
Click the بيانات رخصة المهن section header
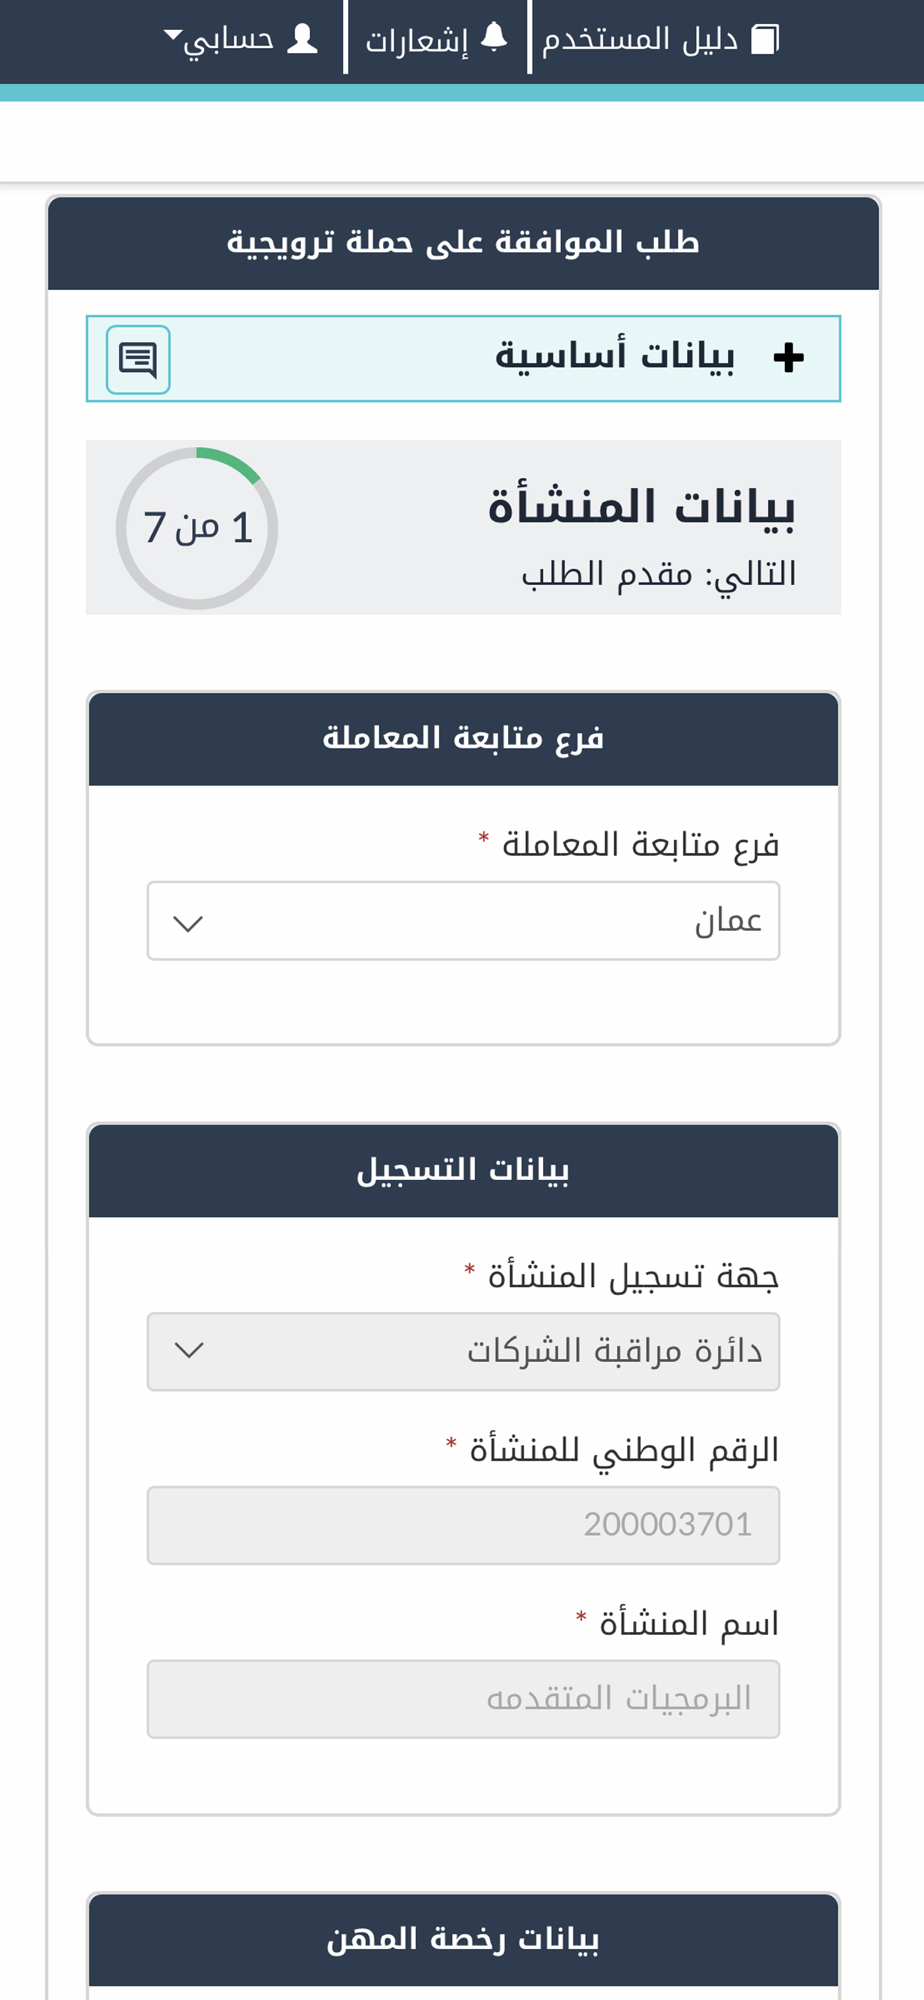click(x=463, y=1939)
